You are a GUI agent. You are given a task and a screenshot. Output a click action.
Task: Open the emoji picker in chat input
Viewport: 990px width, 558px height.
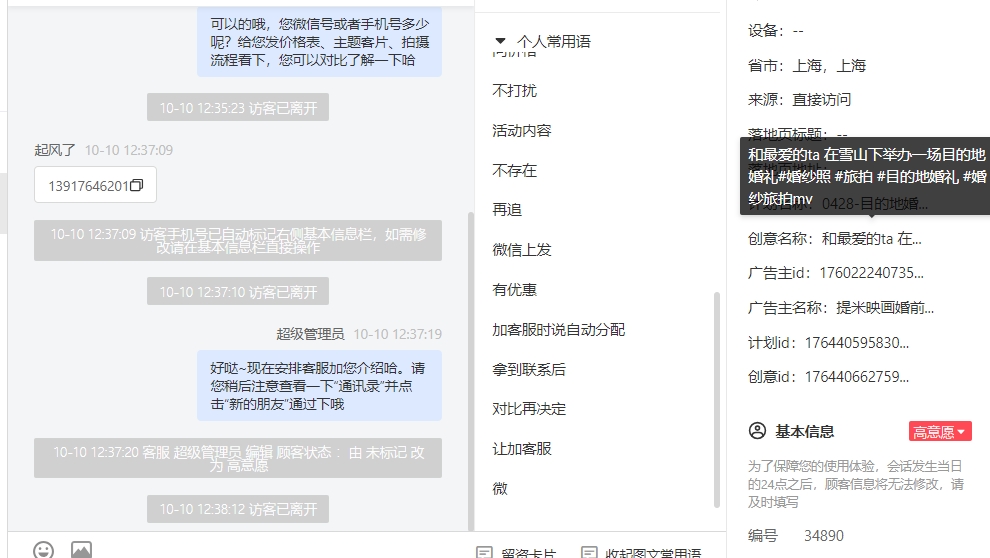coord(44,550)
